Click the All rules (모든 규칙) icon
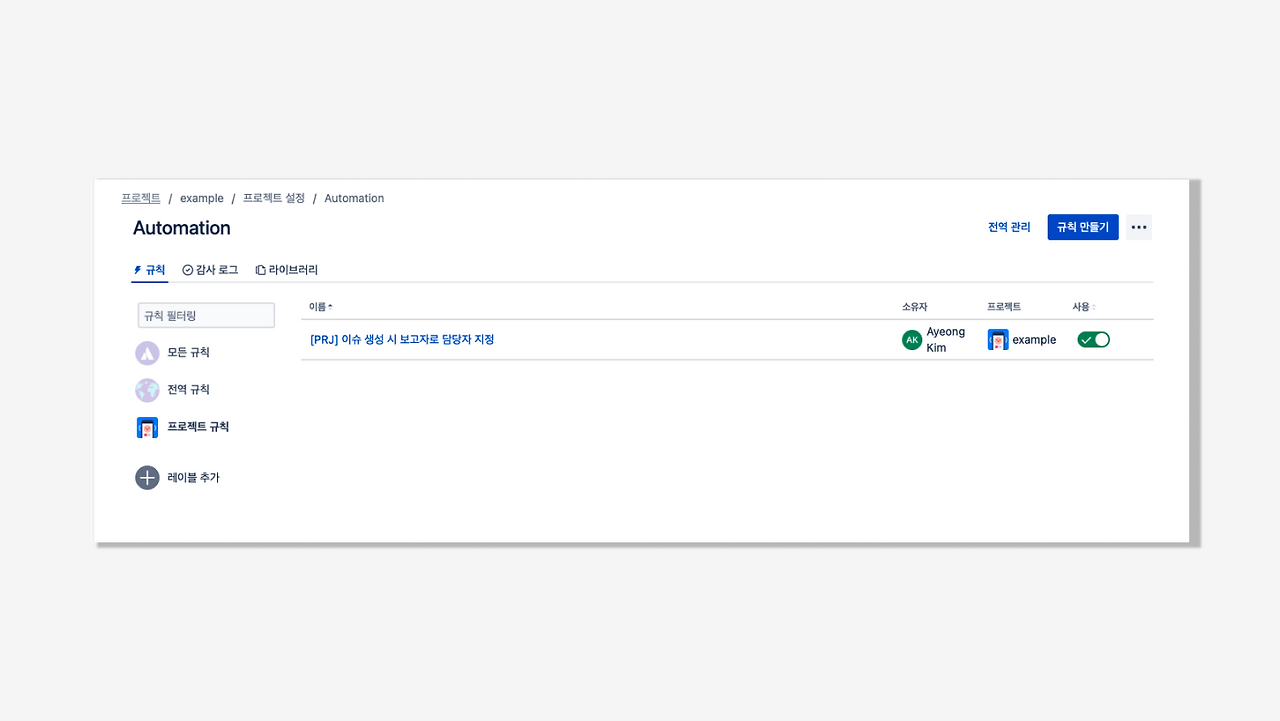 [x=147, y=353]
